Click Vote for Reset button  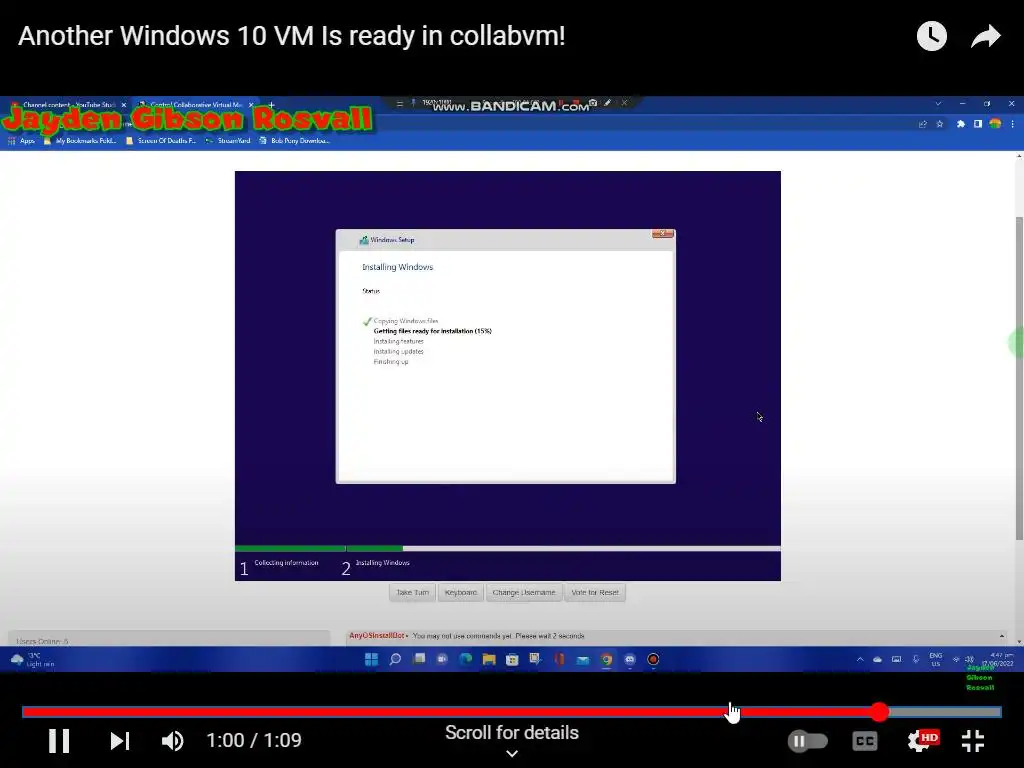click(594, 592)
